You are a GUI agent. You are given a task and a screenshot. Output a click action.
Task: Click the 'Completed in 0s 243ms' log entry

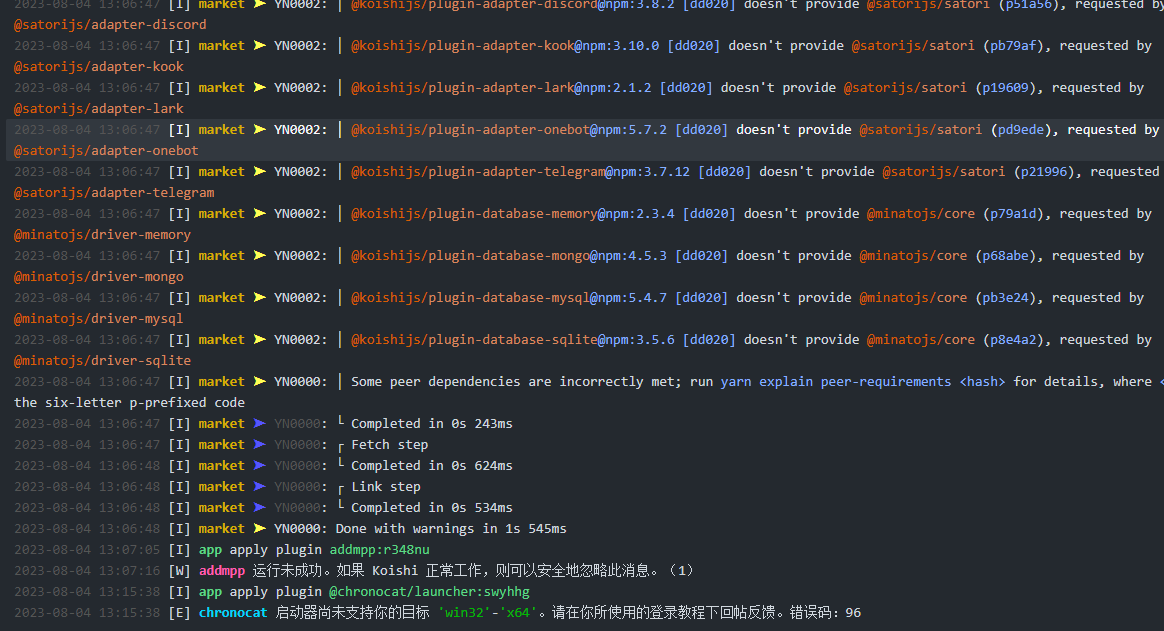pyautogui.click(x=431, y=423)
